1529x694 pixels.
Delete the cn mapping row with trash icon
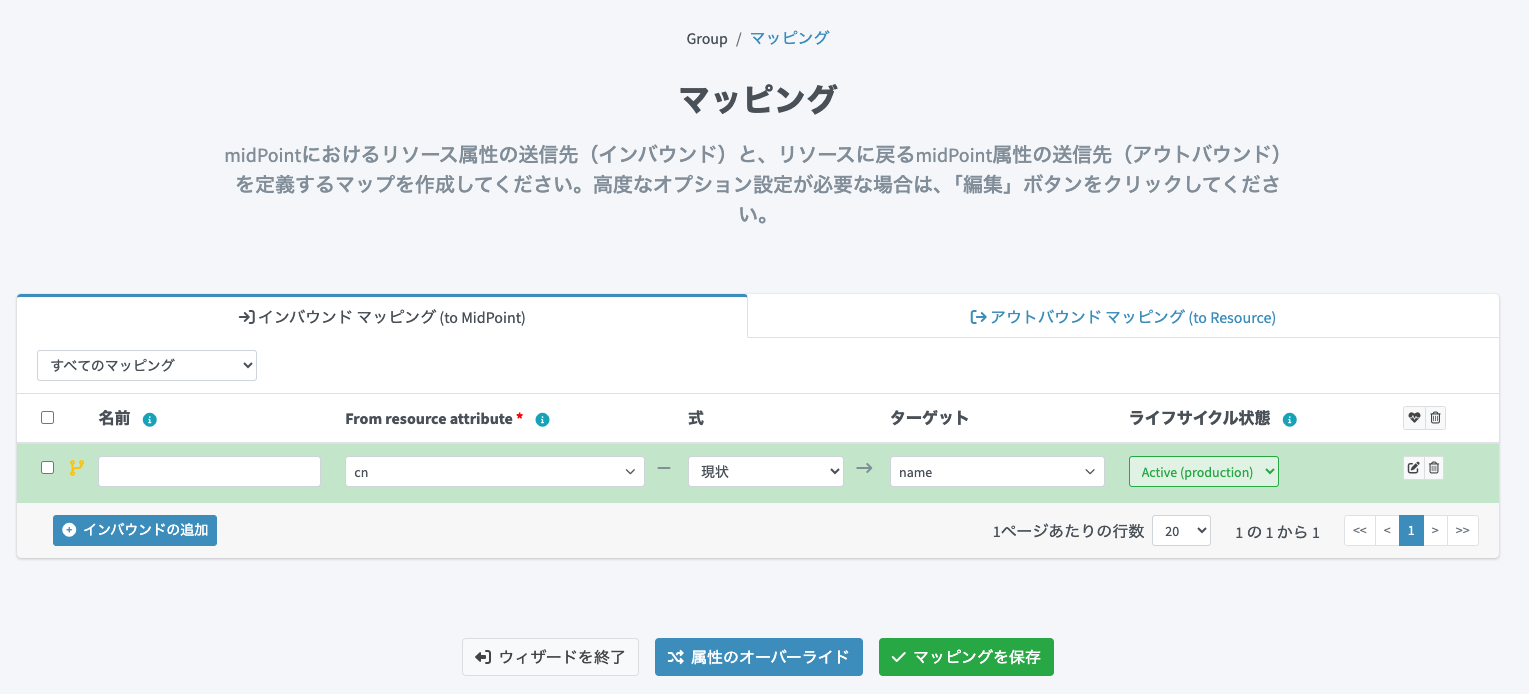click(x=1434, y=467)
